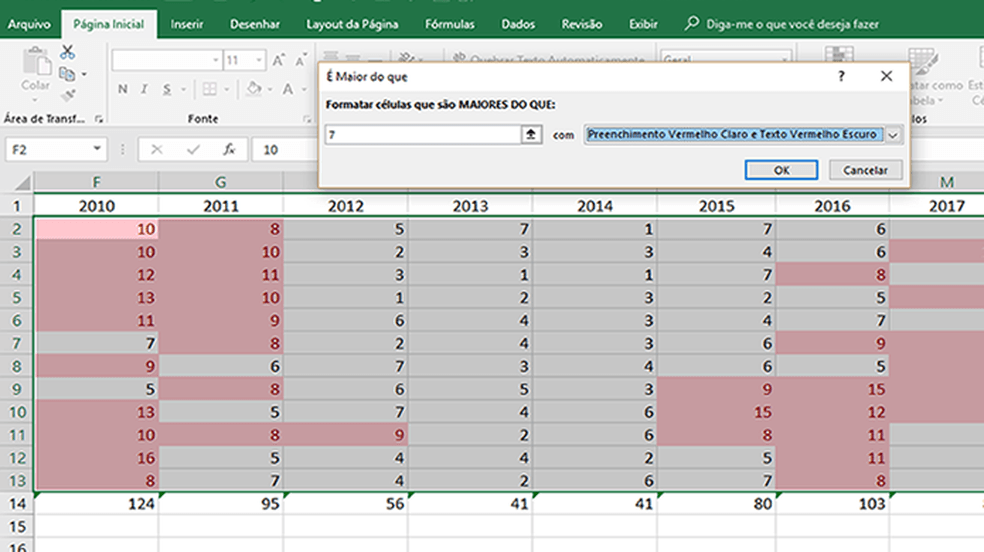Open the Fórmulas ribbon tab
This screenshot has height=552, width=984.
tap(449, 24)
